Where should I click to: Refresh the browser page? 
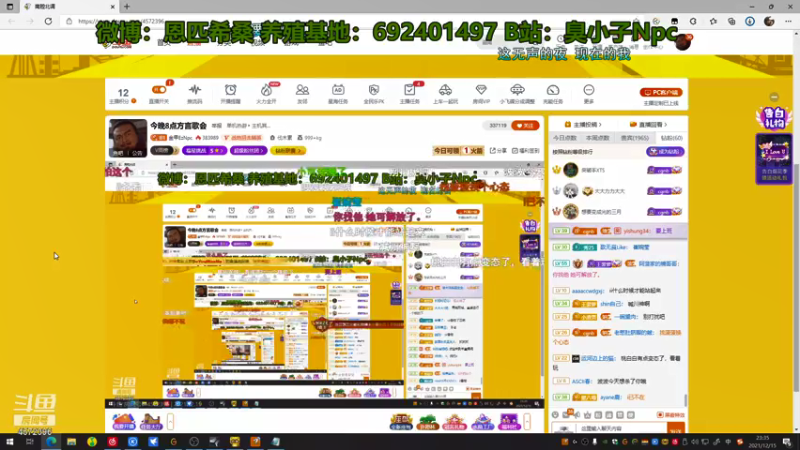[48, 21]
